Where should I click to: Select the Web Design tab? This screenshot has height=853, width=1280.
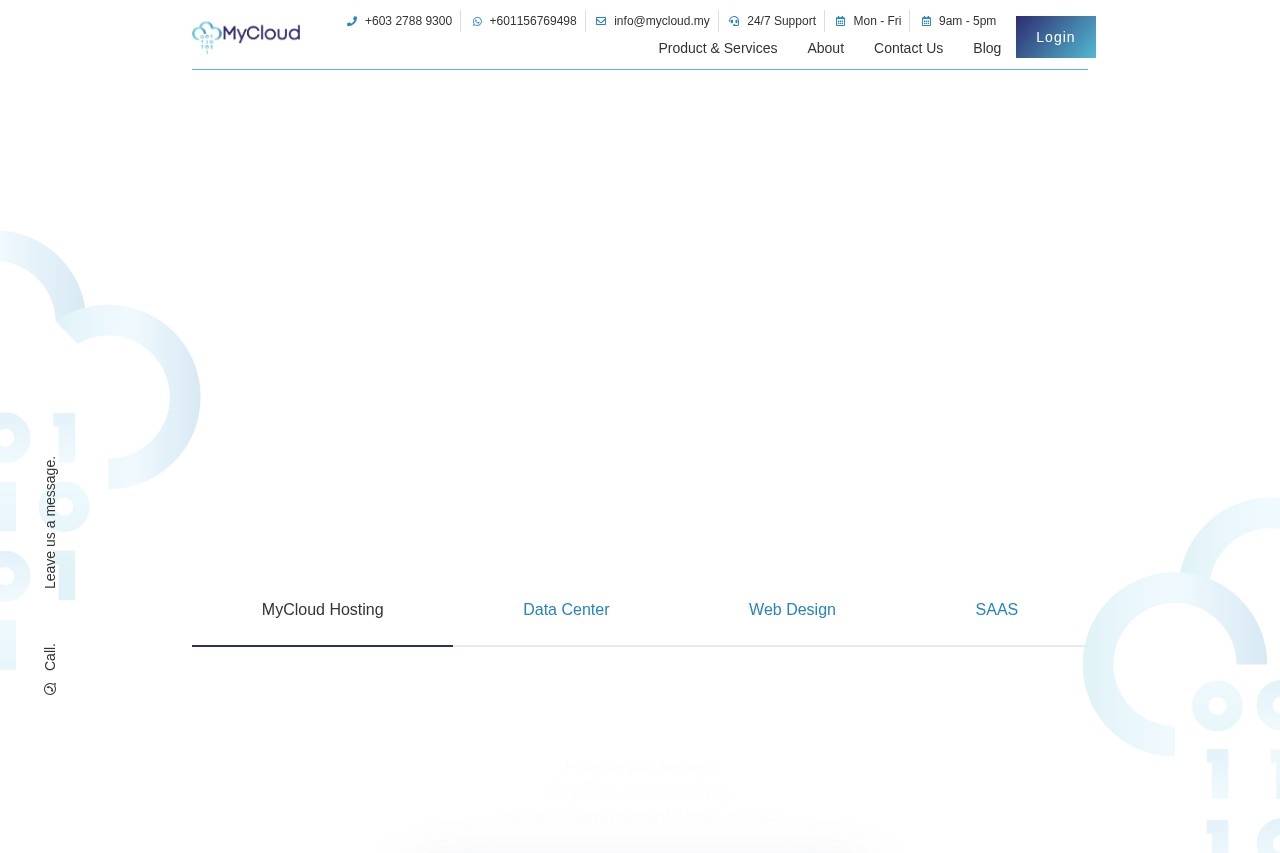point(792,610)
